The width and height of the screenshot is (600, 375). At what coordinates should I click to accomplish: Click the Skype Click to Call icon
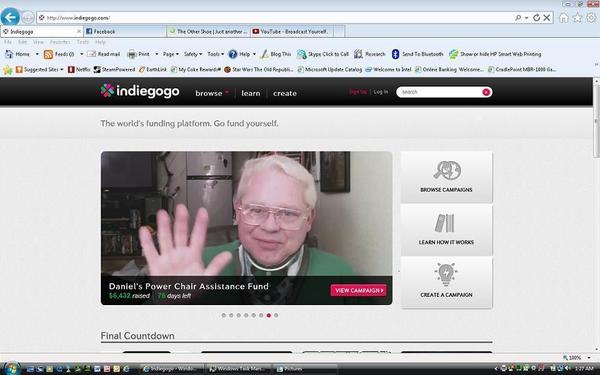click(302, 54)
